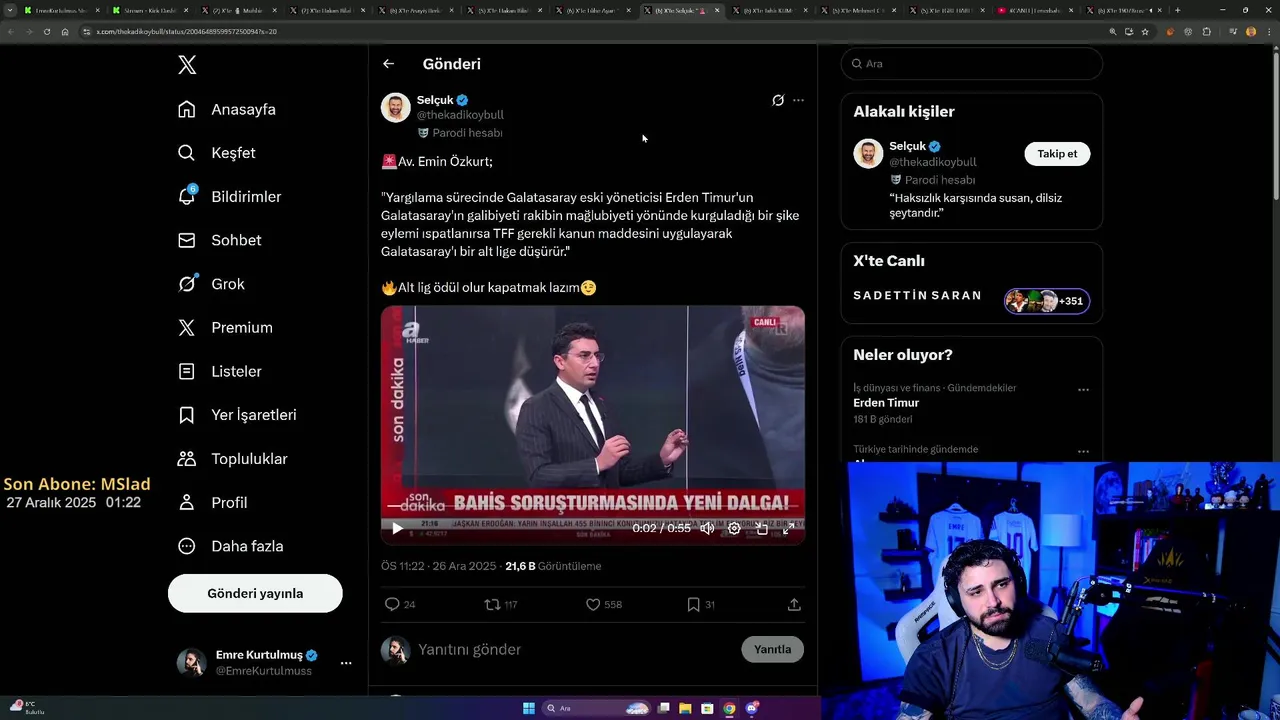
Task: Click the Topluluklar people icon
Action: click(187, 459)
